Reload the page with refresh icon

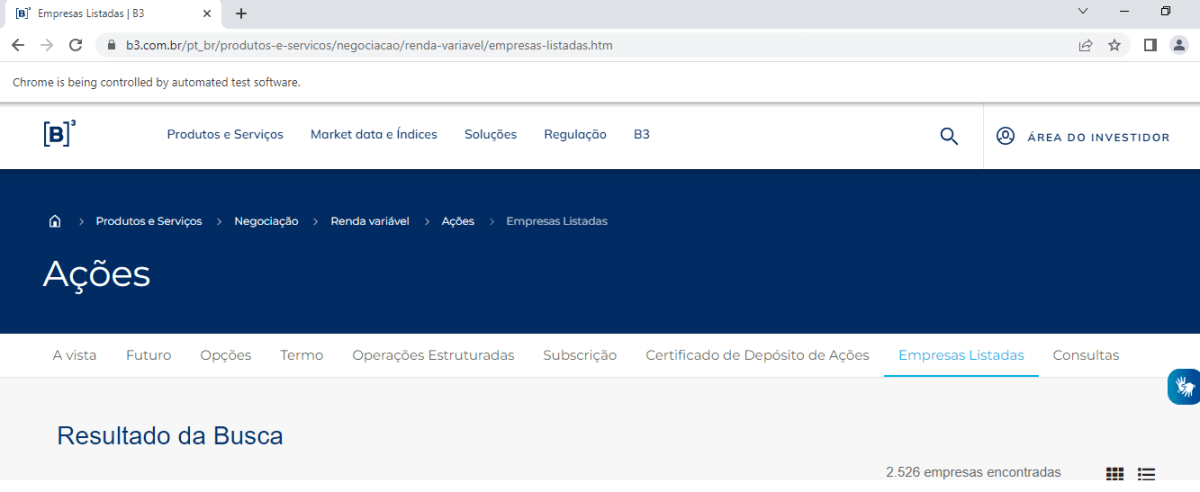pyautogui.click(x=75, y=45)
